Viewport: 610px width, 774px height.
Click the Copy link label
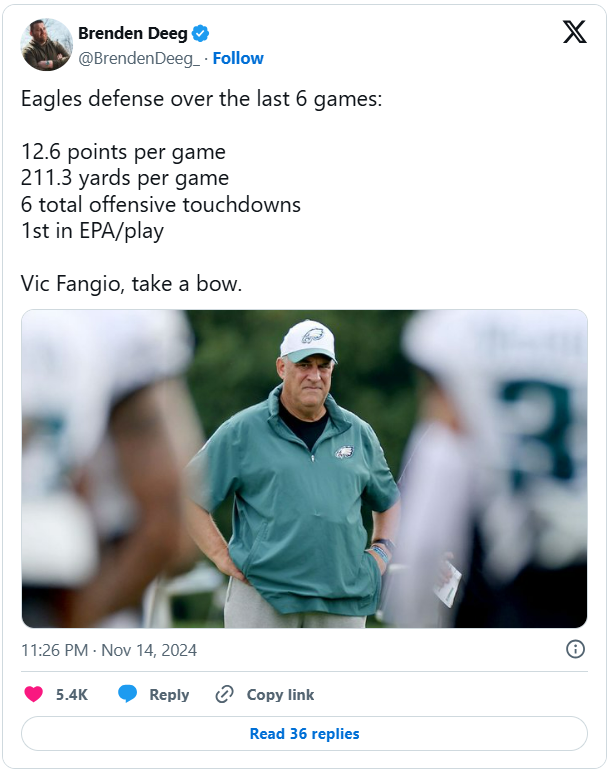[x=280, y=694]
